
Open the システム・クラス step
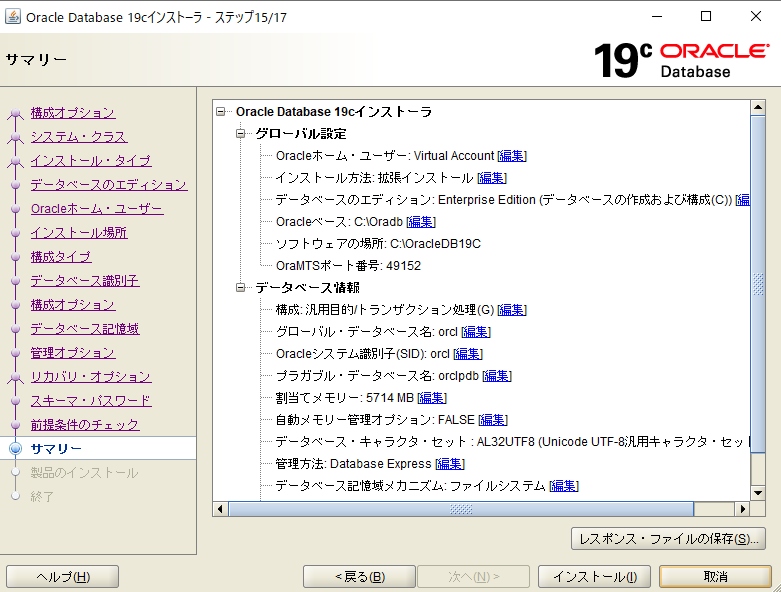coord(78,137)
